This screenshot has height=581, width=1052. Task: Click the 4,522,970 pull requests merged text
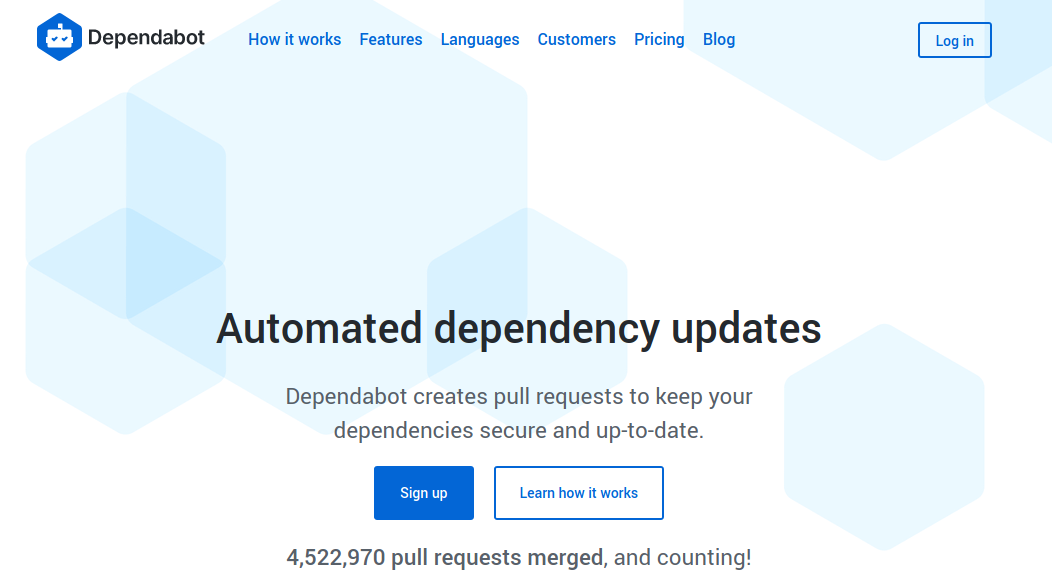[445, 558]
